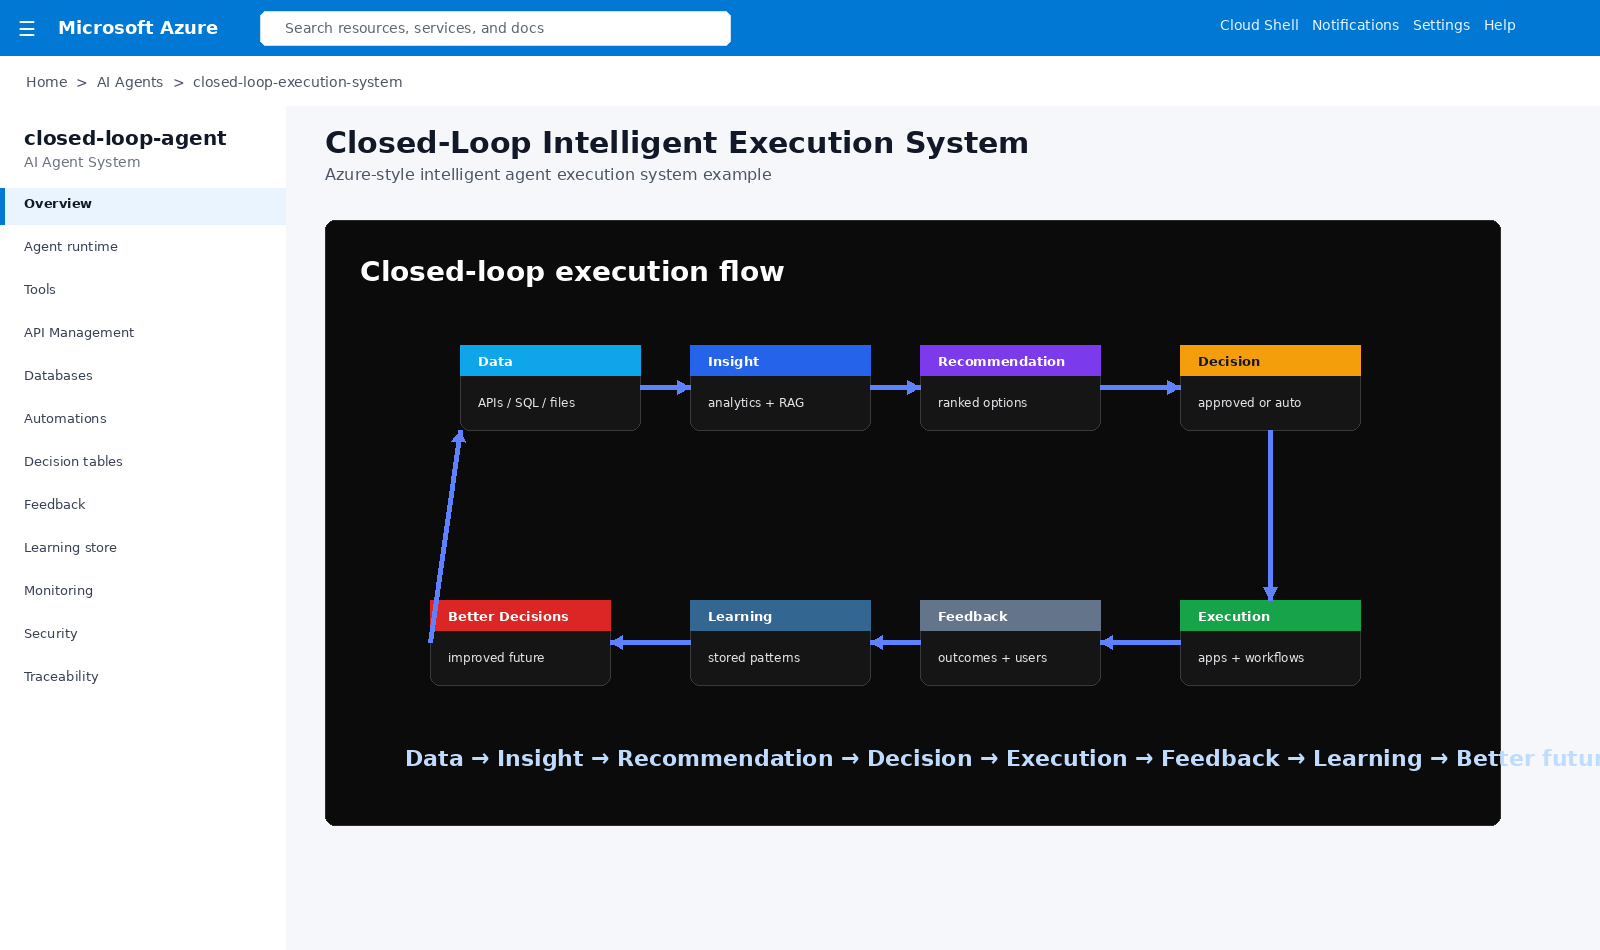Open the hamburger menu icon
The height and width of the screenshot is (950, 1600).
(x=27, y=28)
